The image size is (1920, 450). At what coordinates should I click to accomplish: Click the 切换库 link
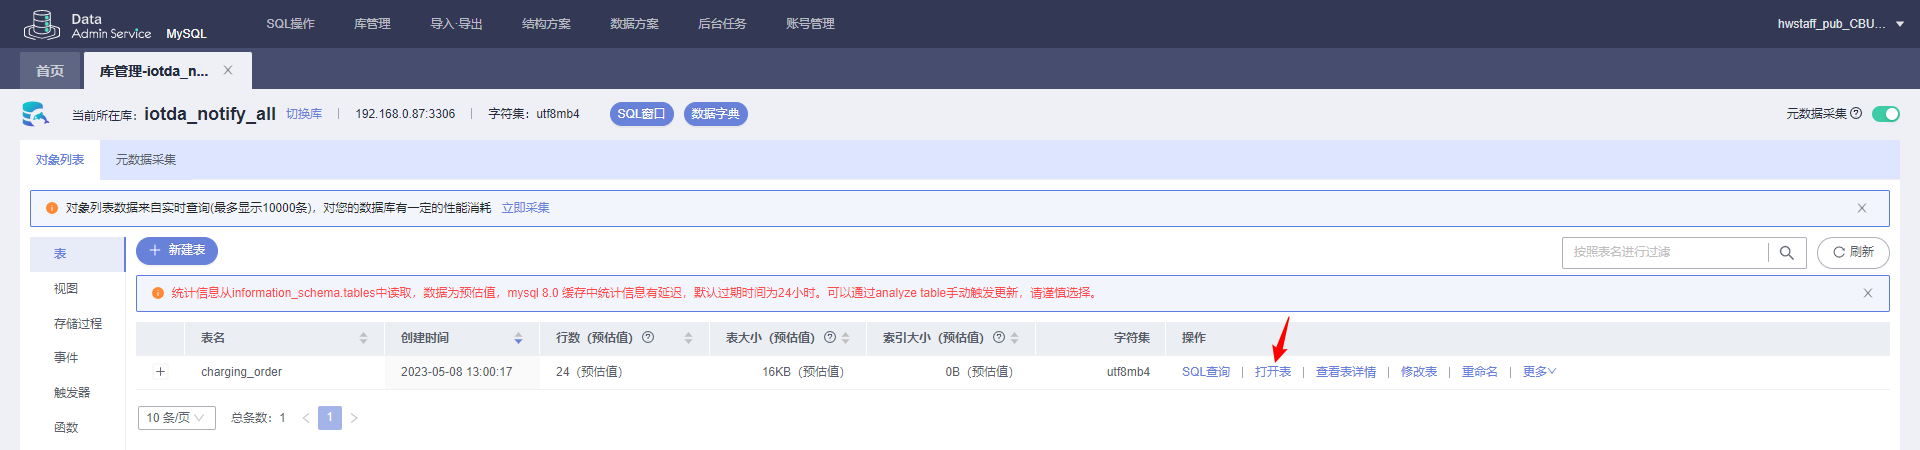click(x=304, y=114)
